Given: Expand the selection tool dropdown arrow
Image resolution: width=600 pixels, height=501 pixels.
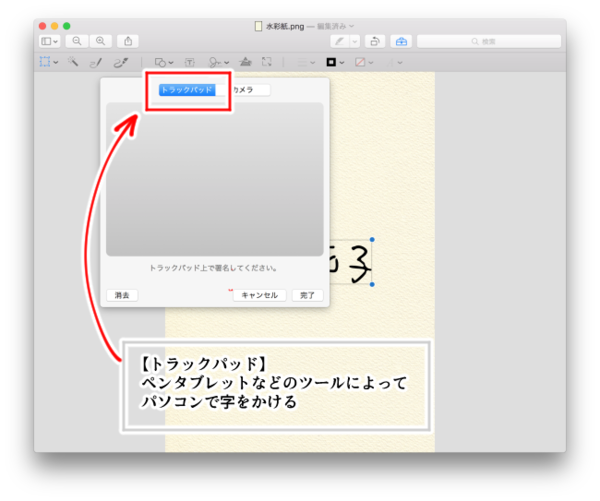Looking at the screenshot, I should (56, 62).
